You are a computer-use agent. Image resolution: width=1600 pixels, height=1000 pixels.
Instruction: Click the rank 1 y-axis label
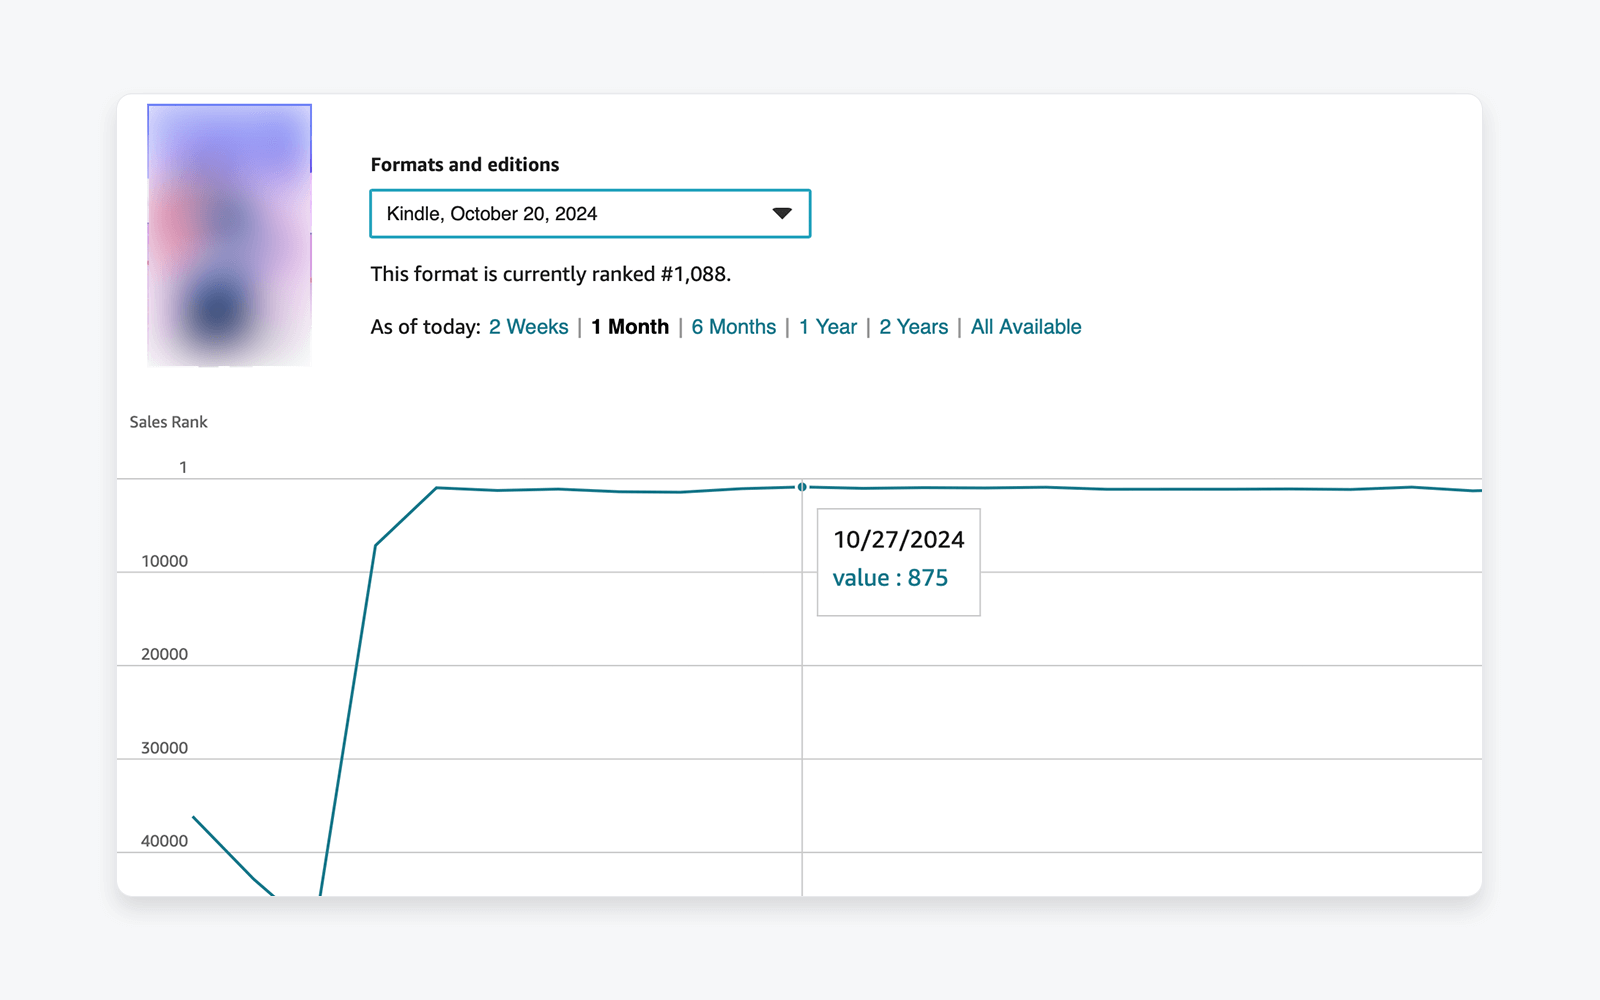183,467
